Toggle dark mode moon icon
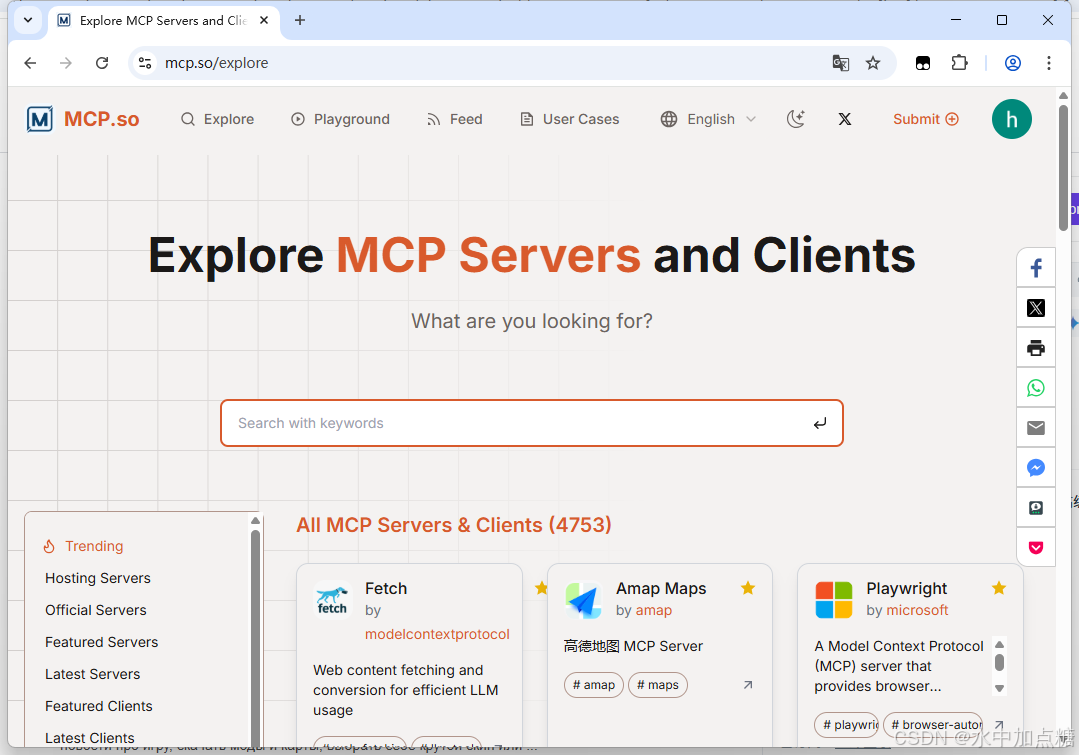 point(795,119)
